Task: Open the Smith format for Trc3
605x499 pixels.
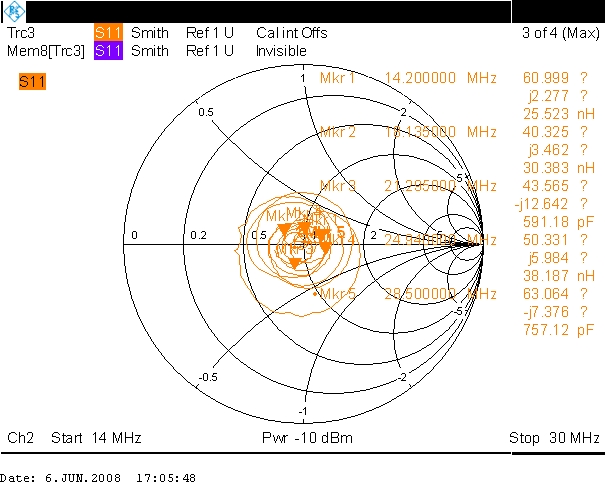Action: tap(150, 32)
